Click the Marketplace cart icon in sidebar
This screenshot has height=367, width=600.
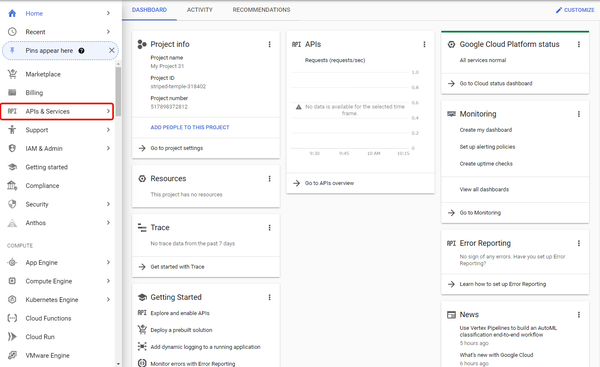point(12,74)
